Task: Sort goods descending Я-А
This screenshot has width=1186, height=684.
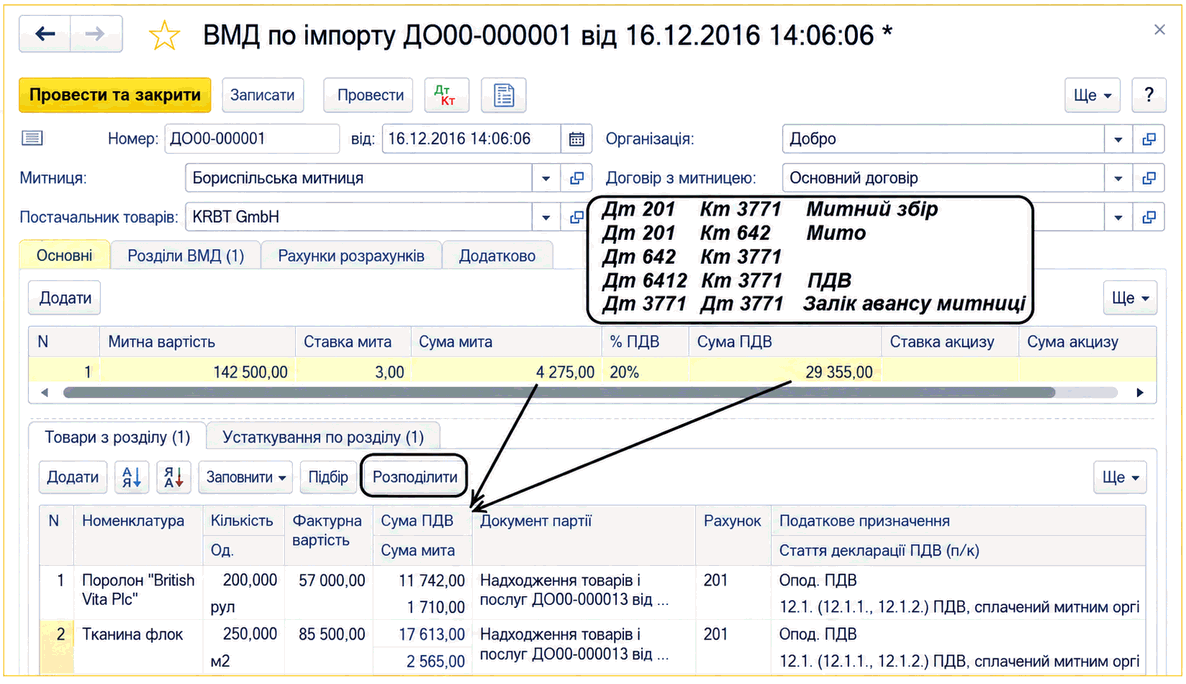Action: tap(174, 477)
